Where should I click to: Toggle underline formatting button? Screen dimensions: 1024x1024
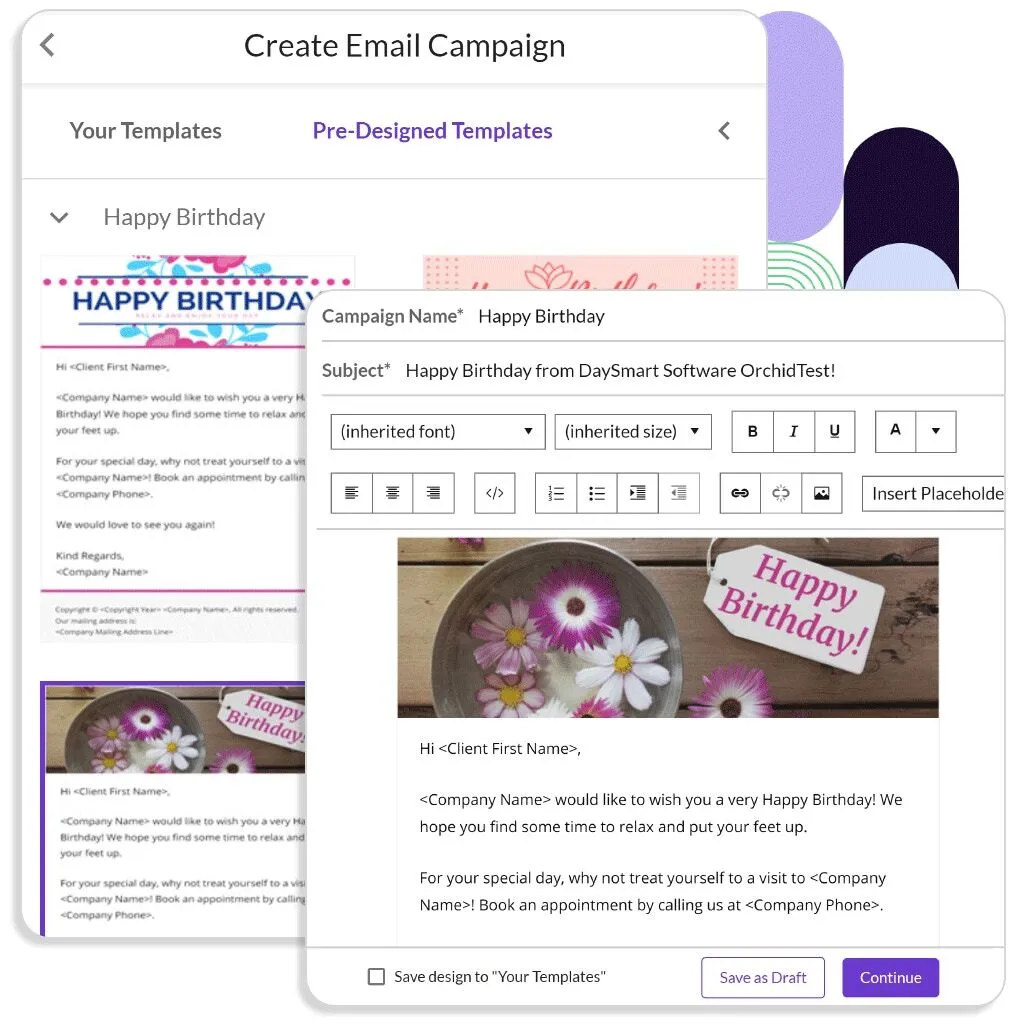tap(835, 432)
